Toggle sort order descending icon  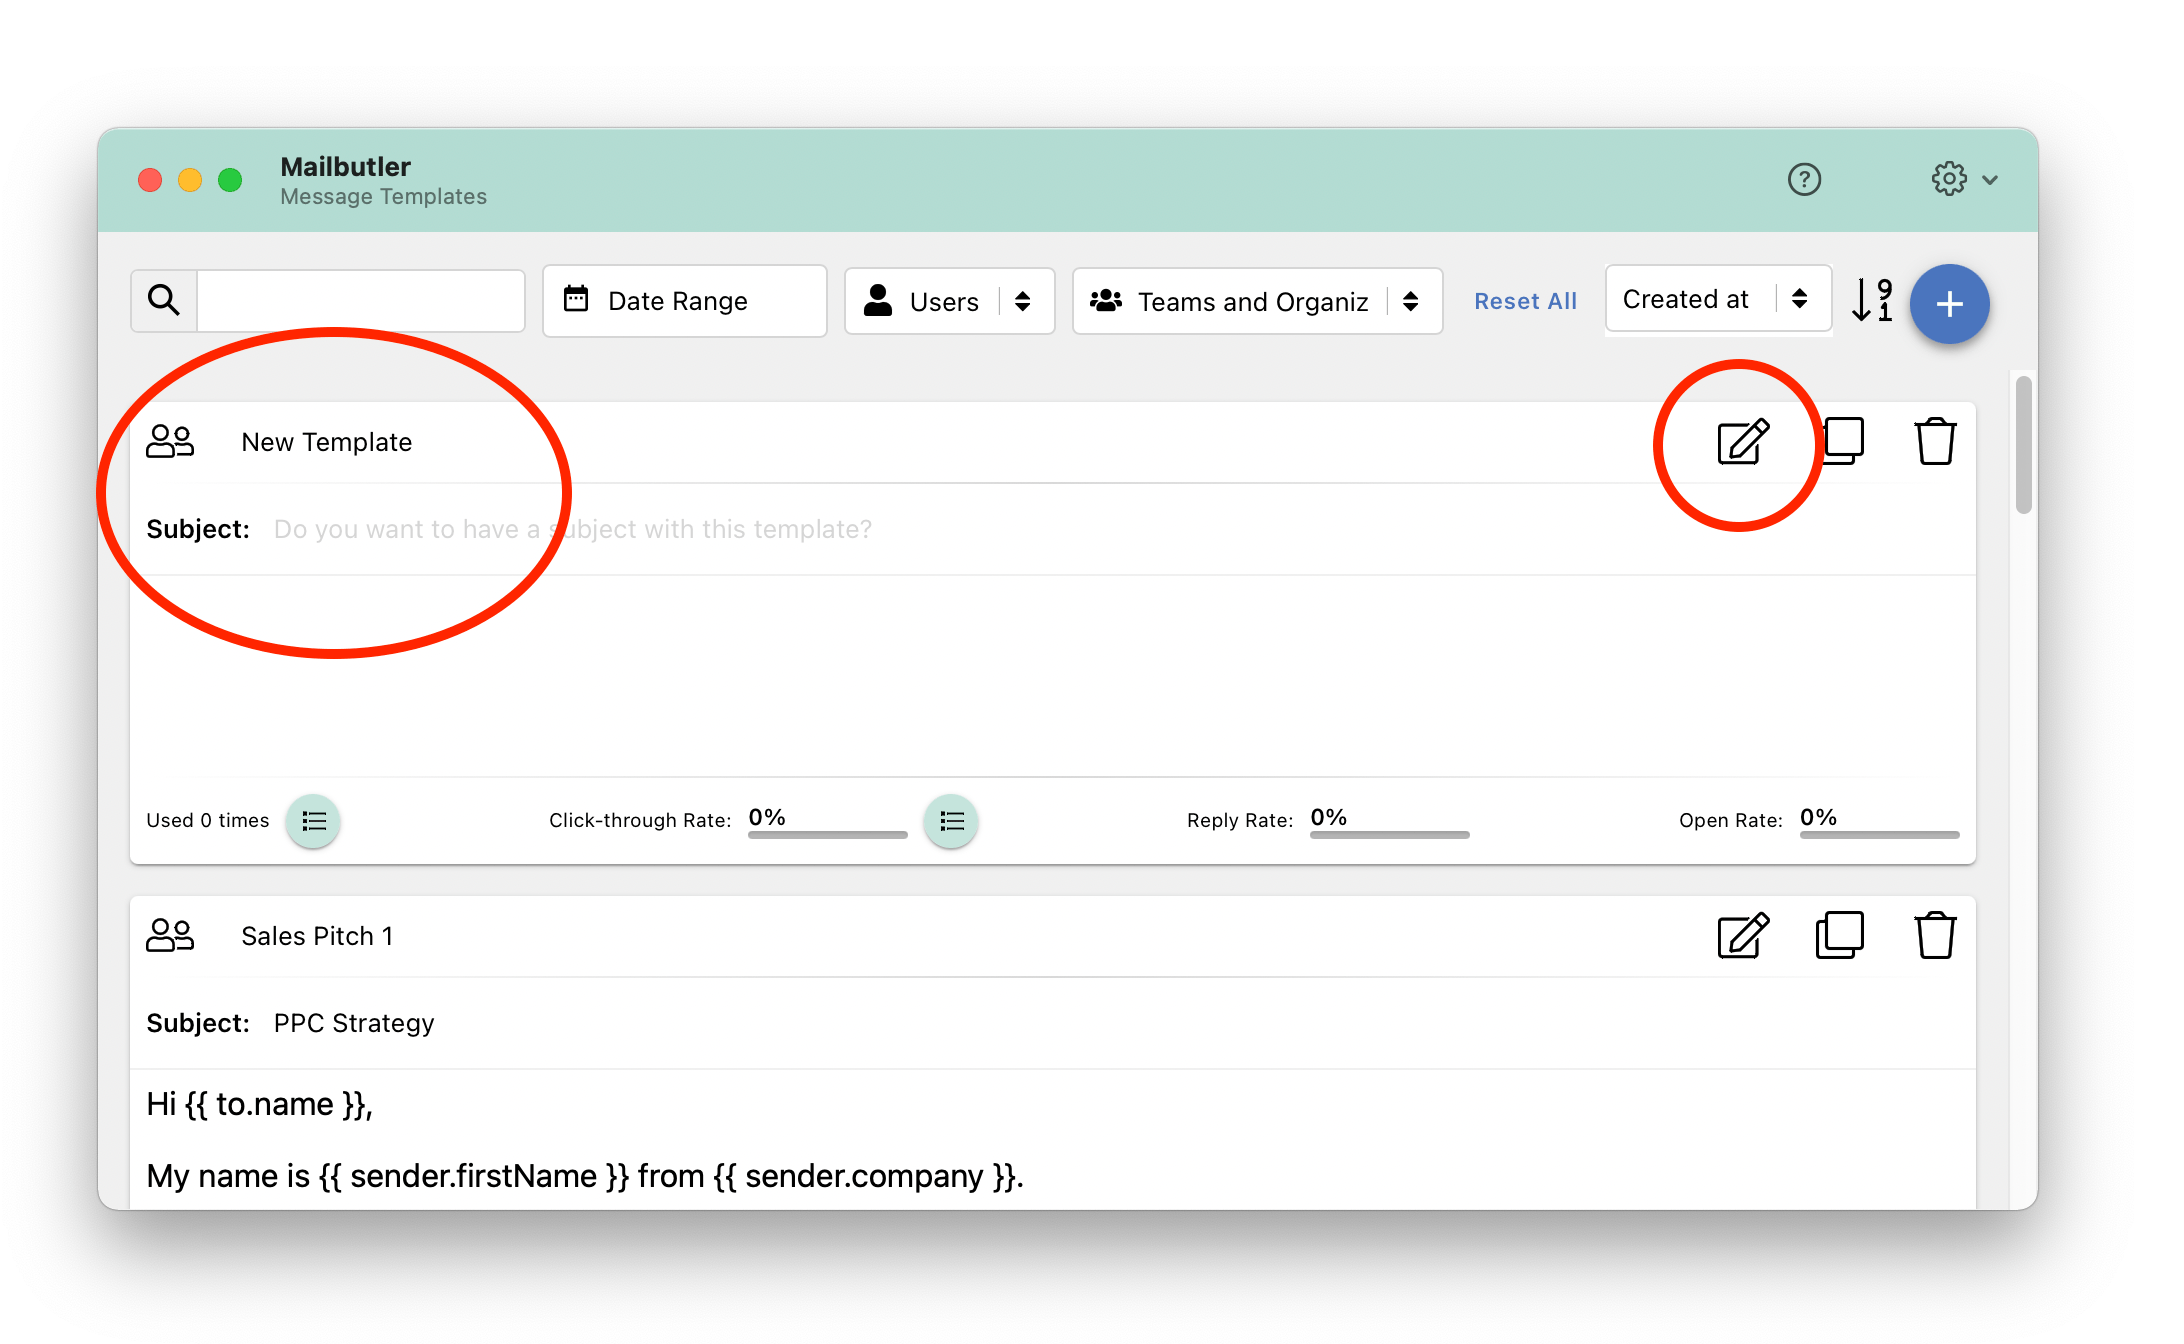tap(1871, 300)
